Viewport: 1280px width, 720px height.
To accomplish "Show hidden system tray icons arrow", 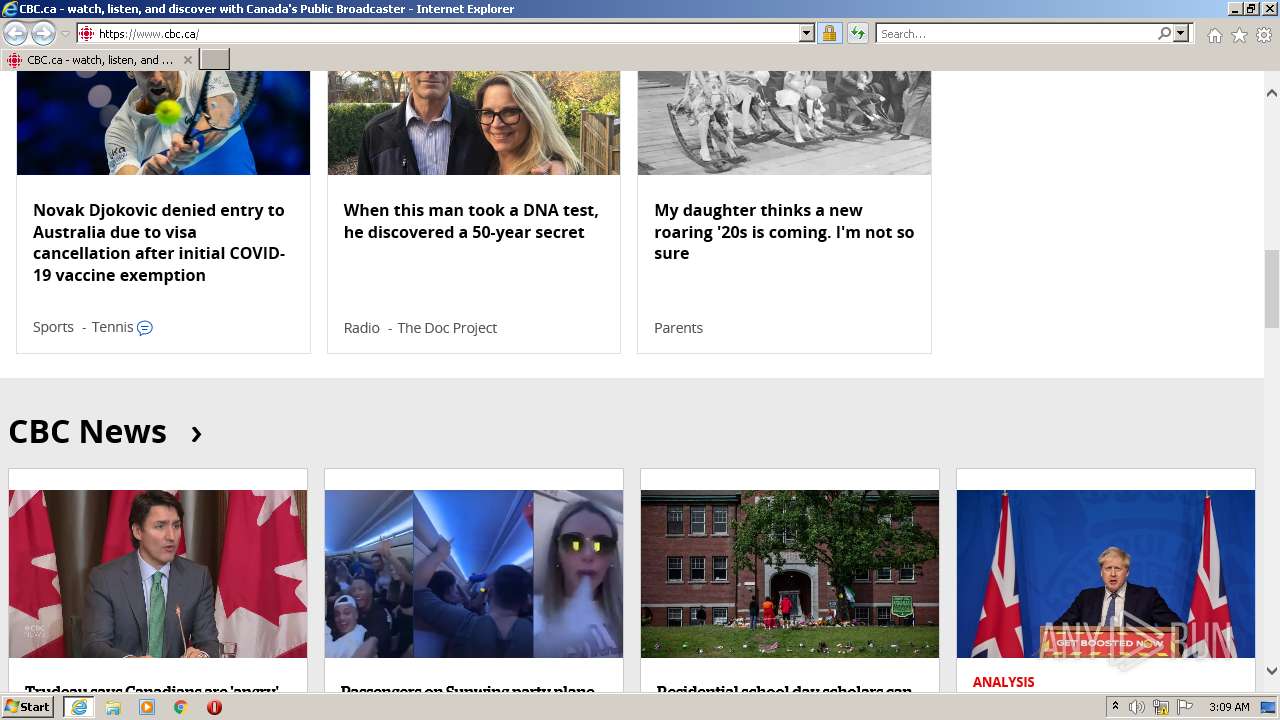I will tap(1115, 707).
